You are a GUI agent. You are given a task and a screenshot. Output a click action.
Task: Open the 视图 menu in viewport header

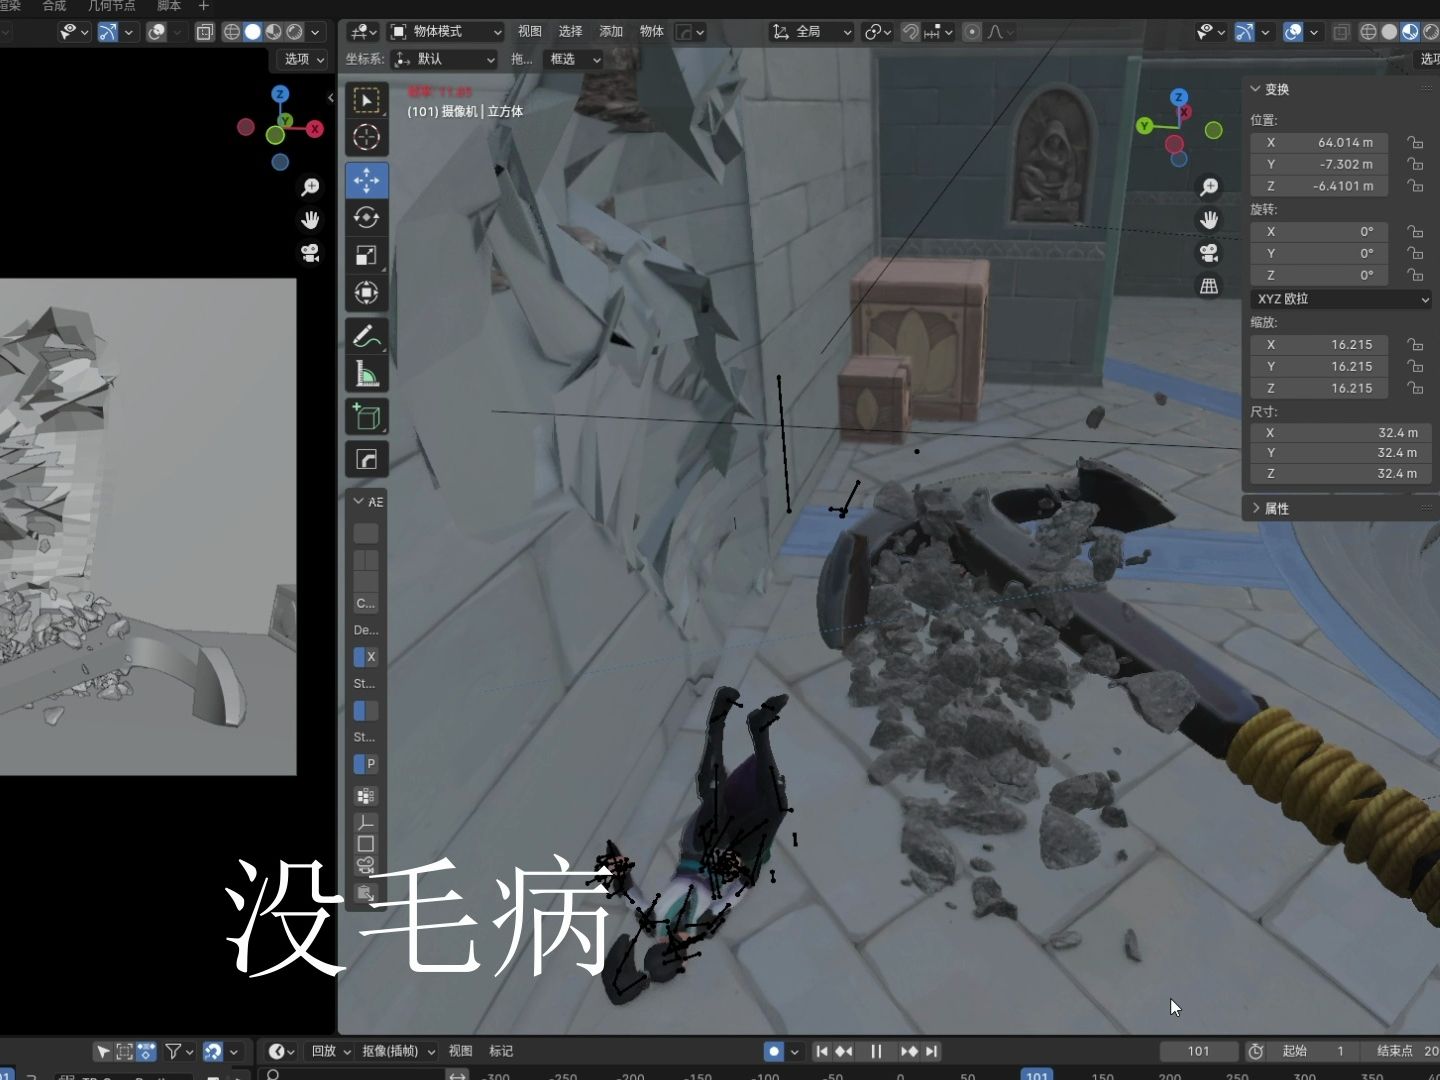tap(530, 32)
